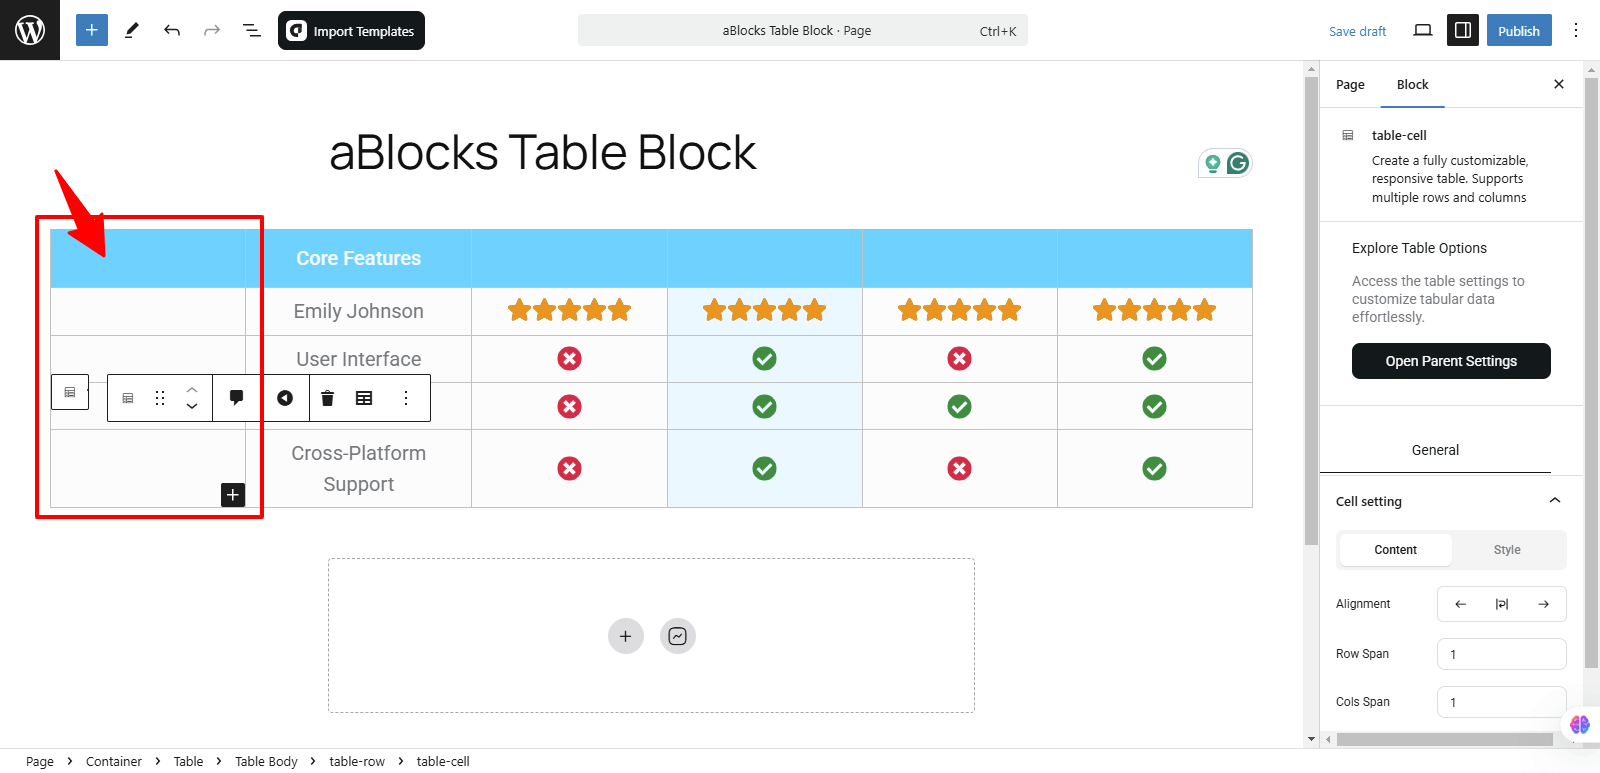Switch to the Page tab
Image resolution: width=1600 pixels, height=773 pixels.
1350,85
